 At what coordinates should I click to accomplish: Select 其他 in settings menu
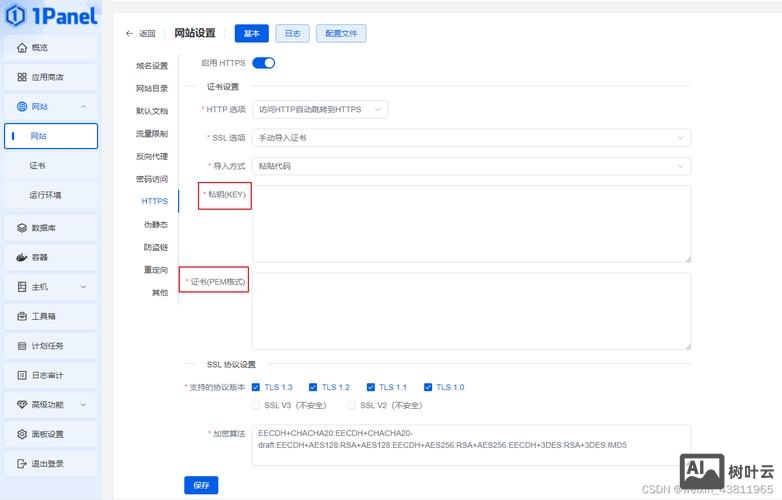[x=160, y=292]
